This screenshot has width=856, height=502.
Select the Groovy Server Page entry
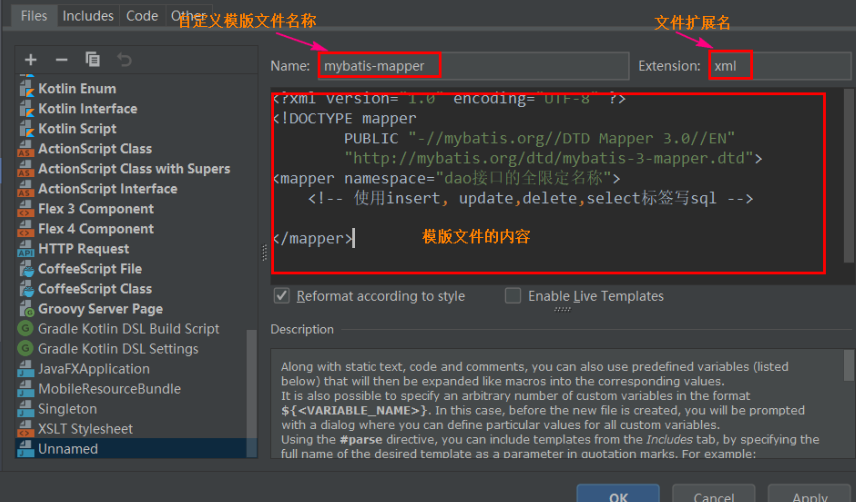(x=100, y=309)
